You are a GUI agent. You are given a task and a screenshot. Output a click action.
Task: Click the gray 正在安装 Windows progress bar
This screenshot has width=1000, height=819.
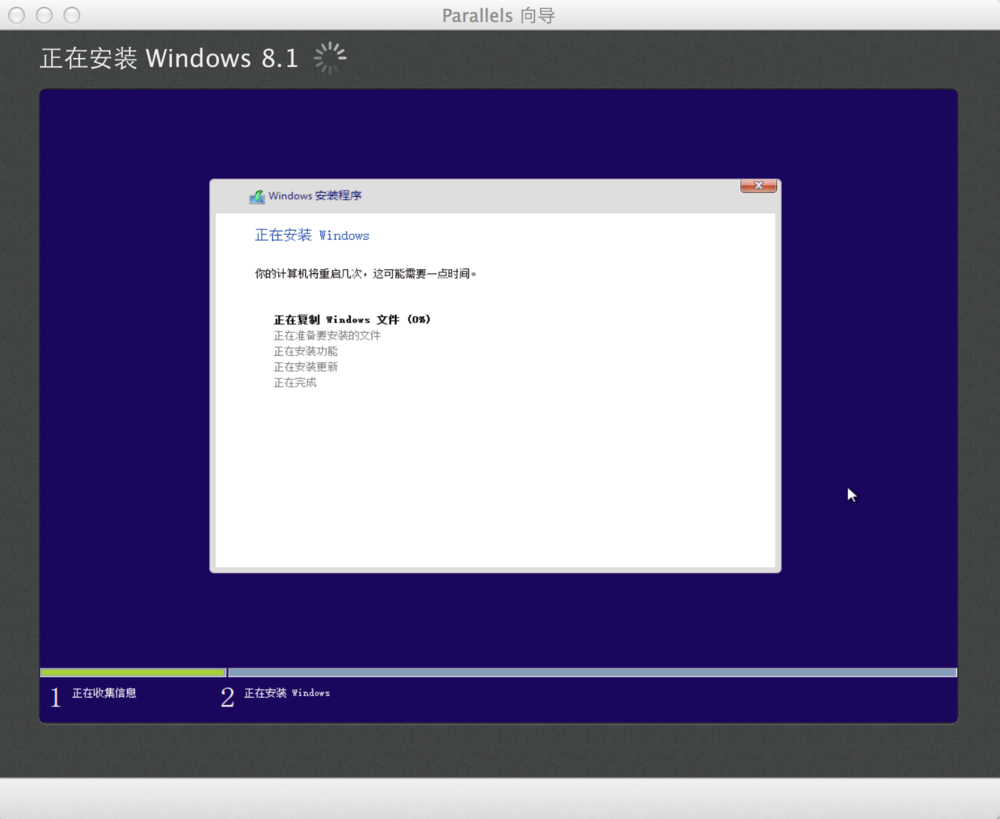coord(592,672)
